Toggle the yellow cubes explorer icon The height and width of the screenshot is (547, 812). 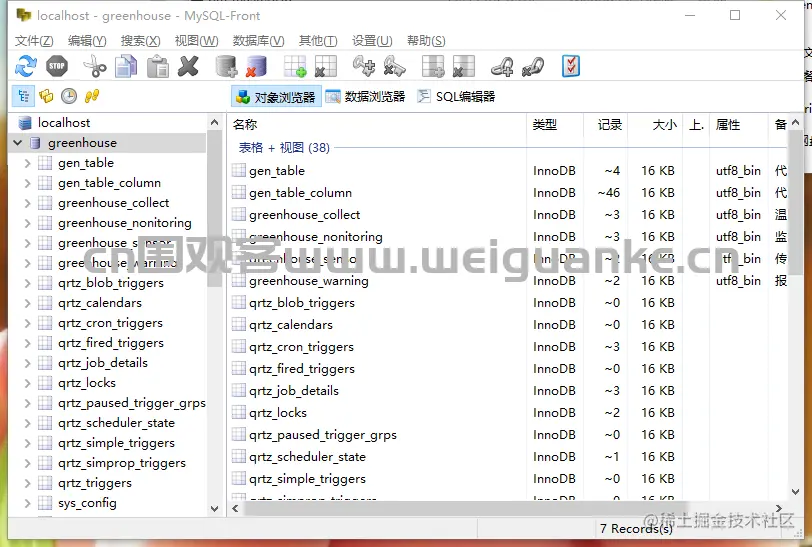(46, 96)
